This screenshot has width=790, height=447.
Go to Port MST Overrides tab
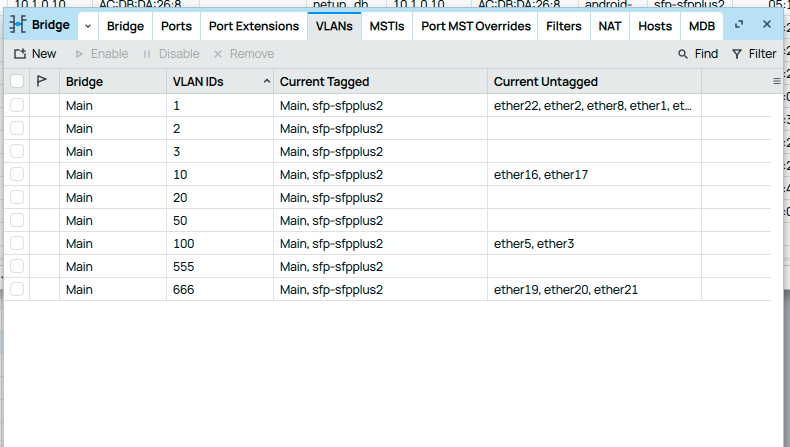click(x=476, y=26)
